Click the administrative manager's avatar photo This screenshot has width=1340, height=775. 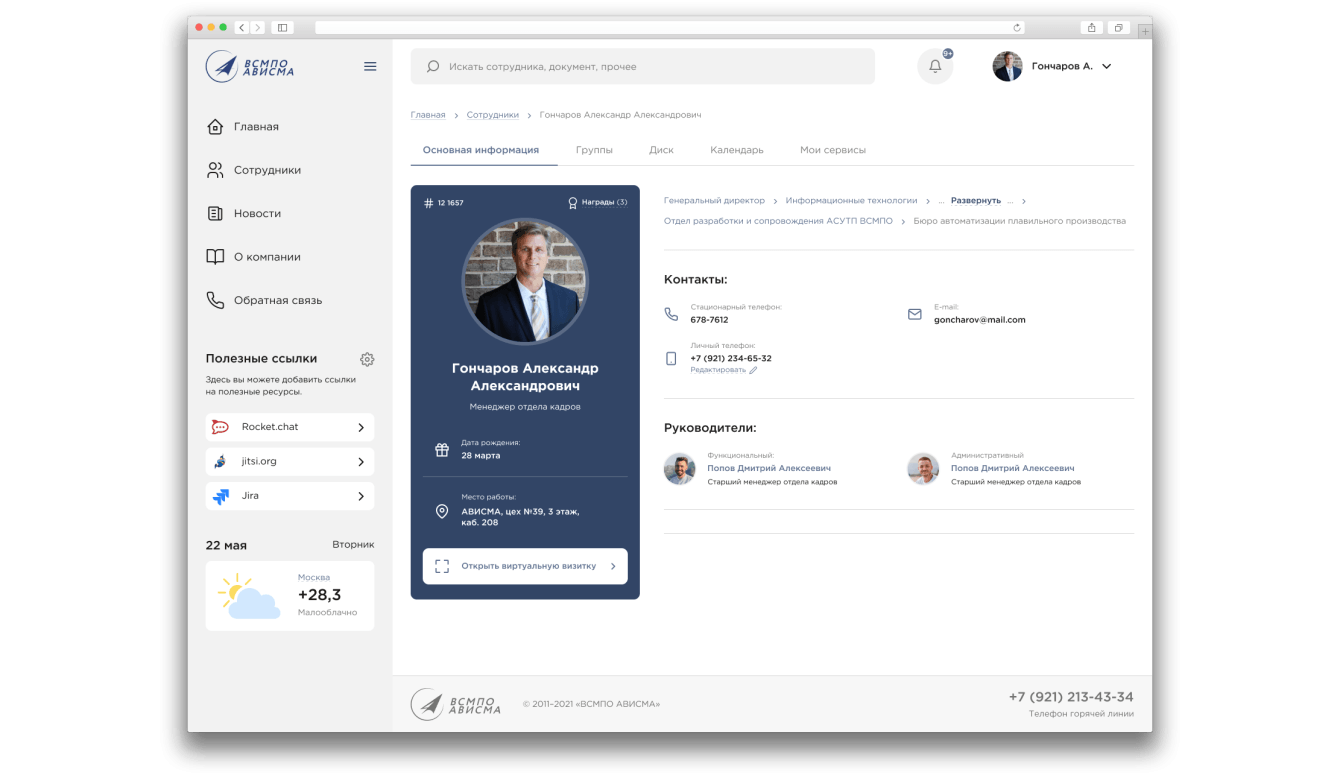coord(923,469)
